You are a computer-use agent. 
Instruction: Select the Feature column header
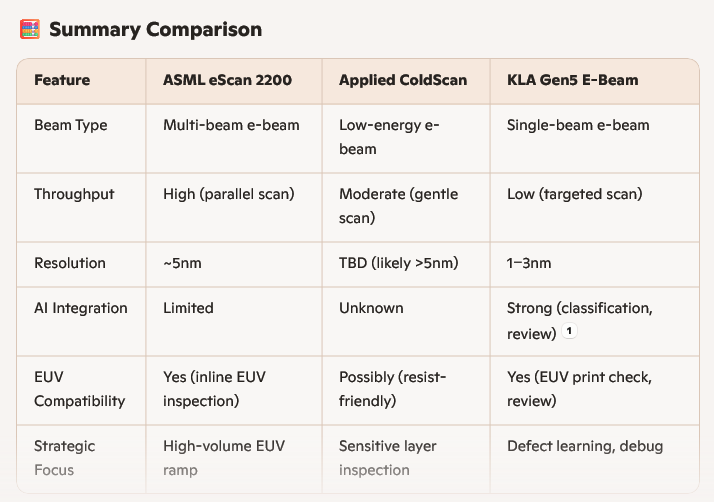point(62,80)
